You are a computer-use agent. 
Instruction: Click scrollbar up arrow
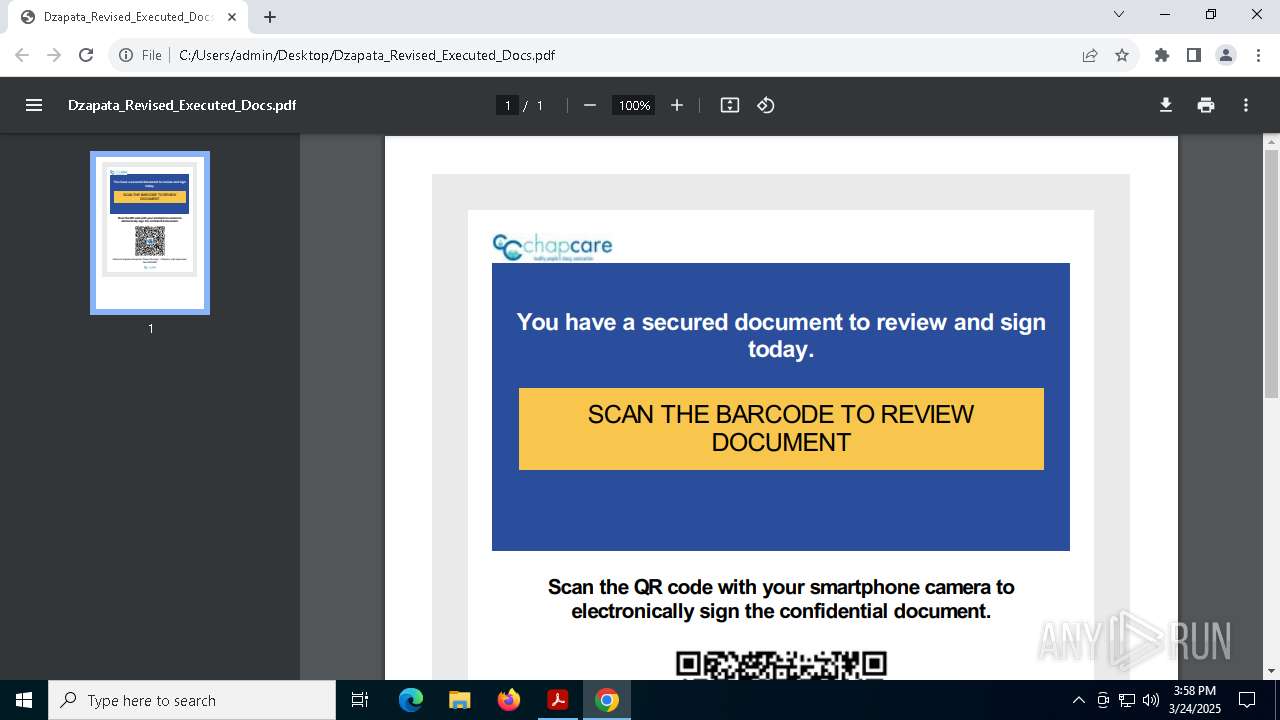1272,142
